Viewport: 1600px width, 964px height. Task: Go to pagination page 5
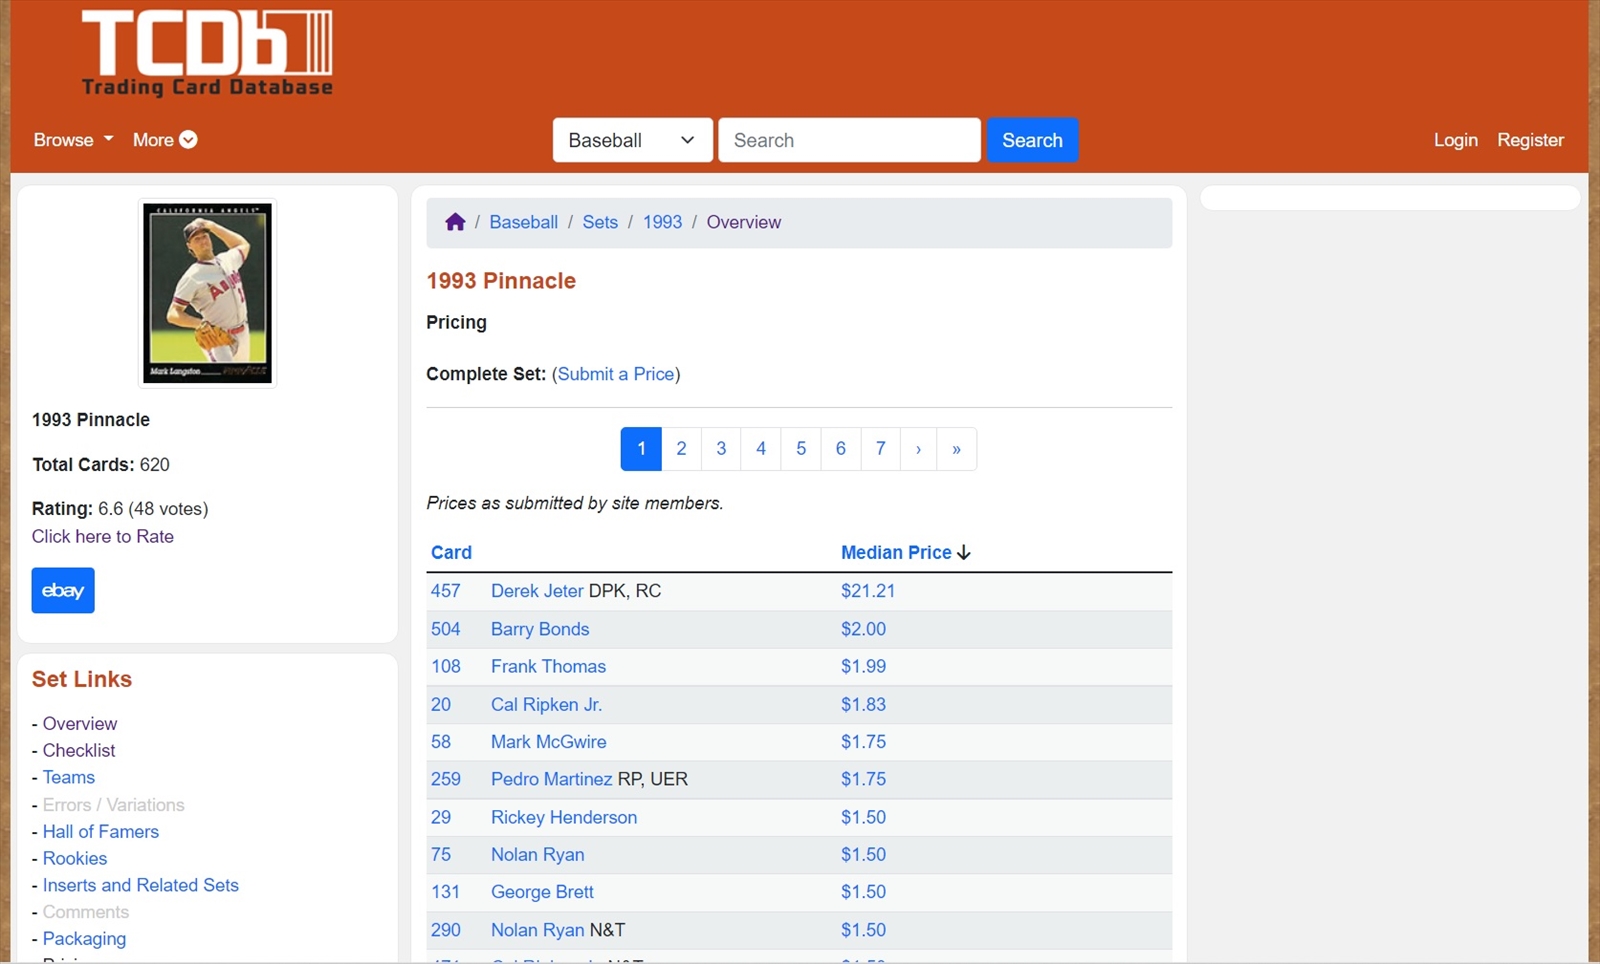801,449
